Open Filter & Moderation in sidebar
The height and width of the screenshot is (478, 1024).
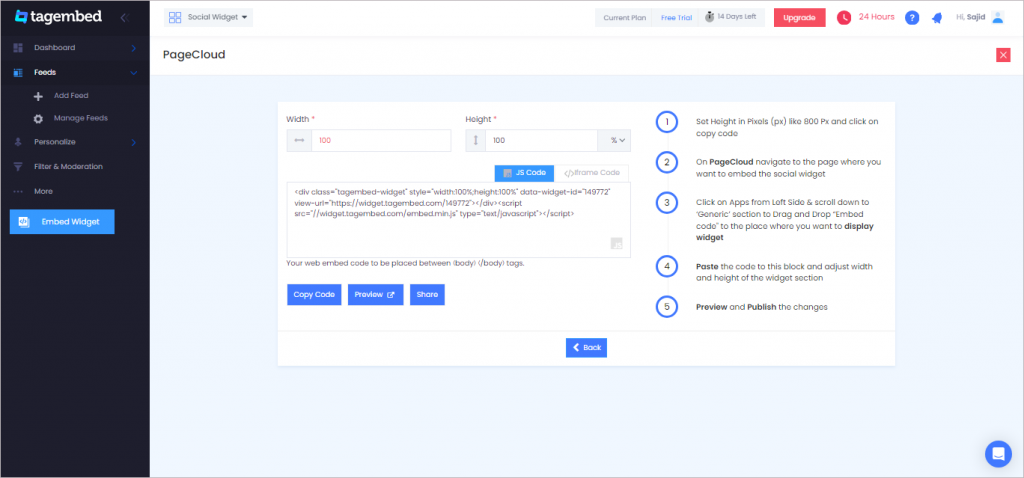click(69, 167)
